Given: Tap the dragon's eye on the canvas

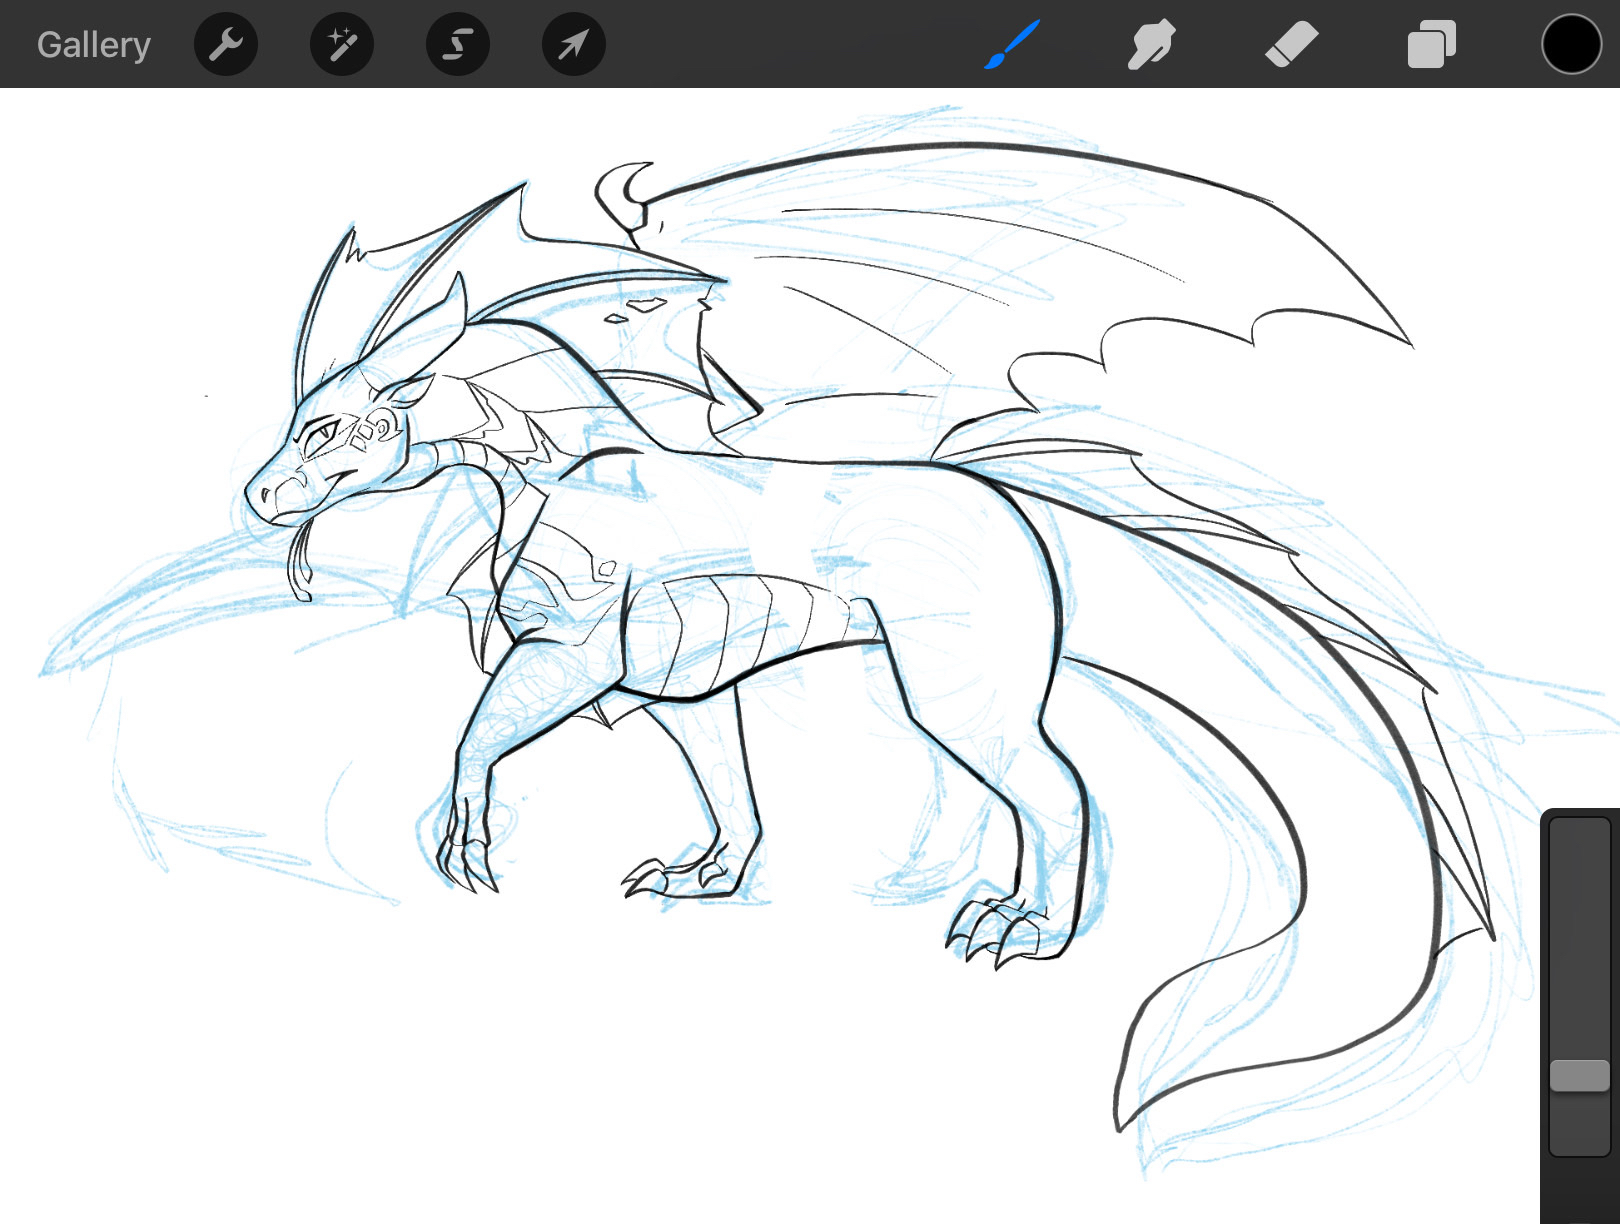Looking at the screenshot, I should coord(322,436).
